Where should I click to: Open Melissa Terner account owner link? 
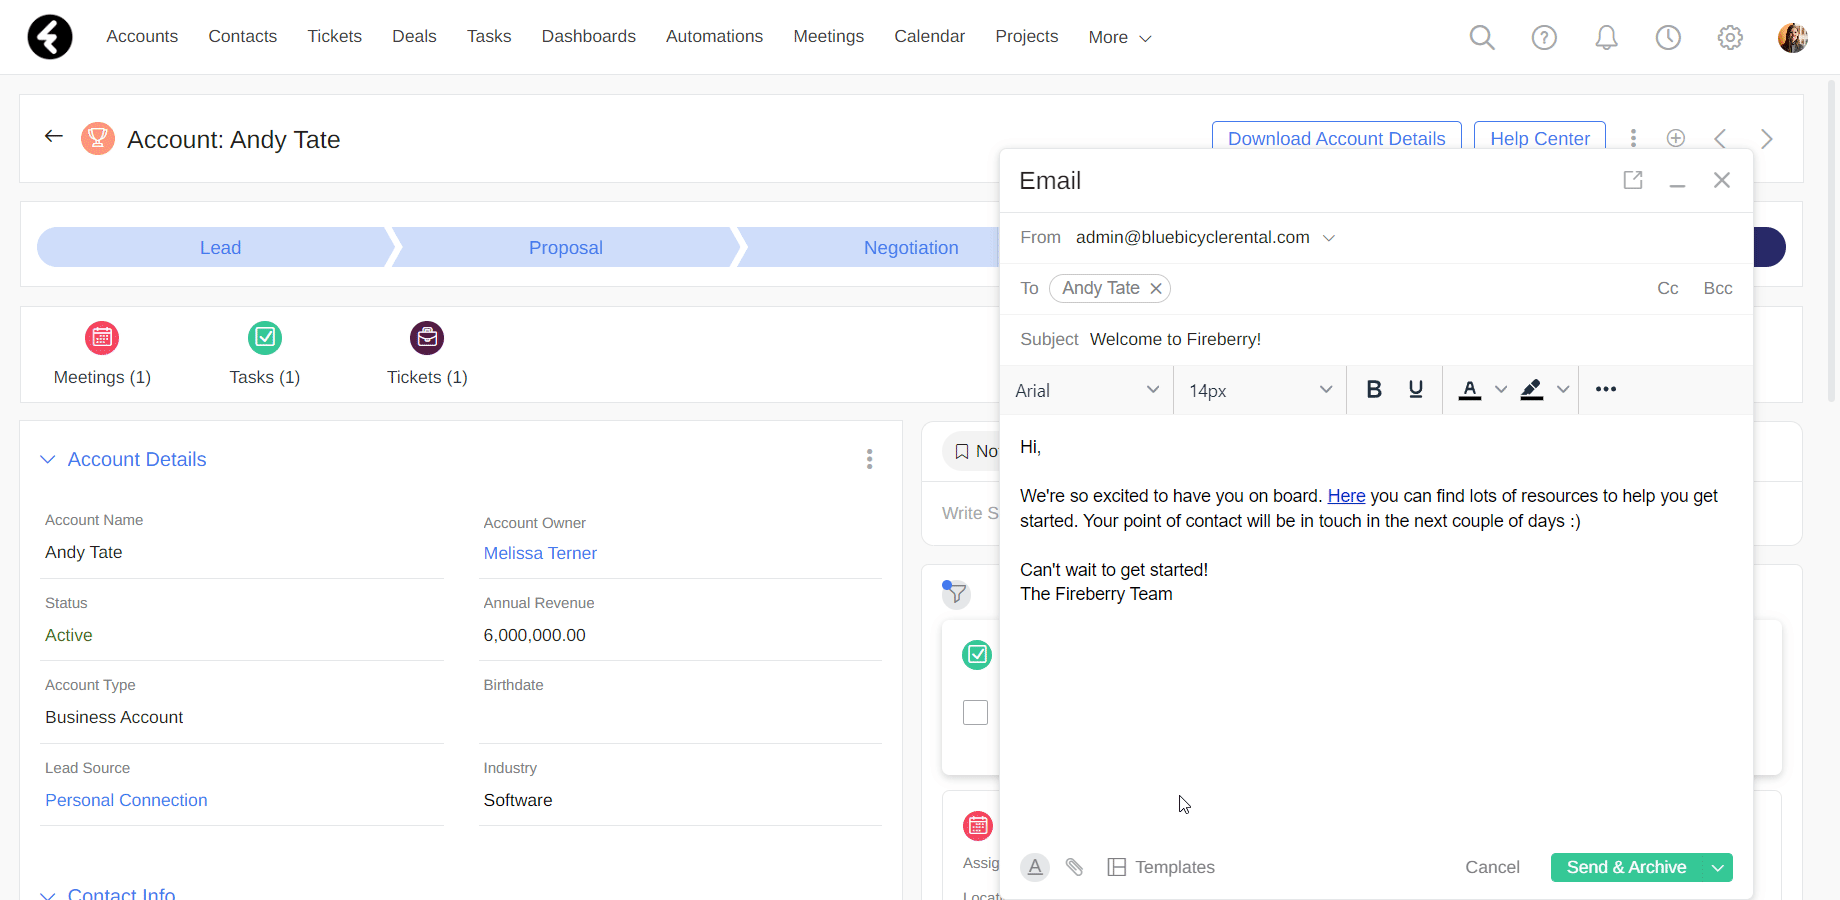tap(540, 553)
